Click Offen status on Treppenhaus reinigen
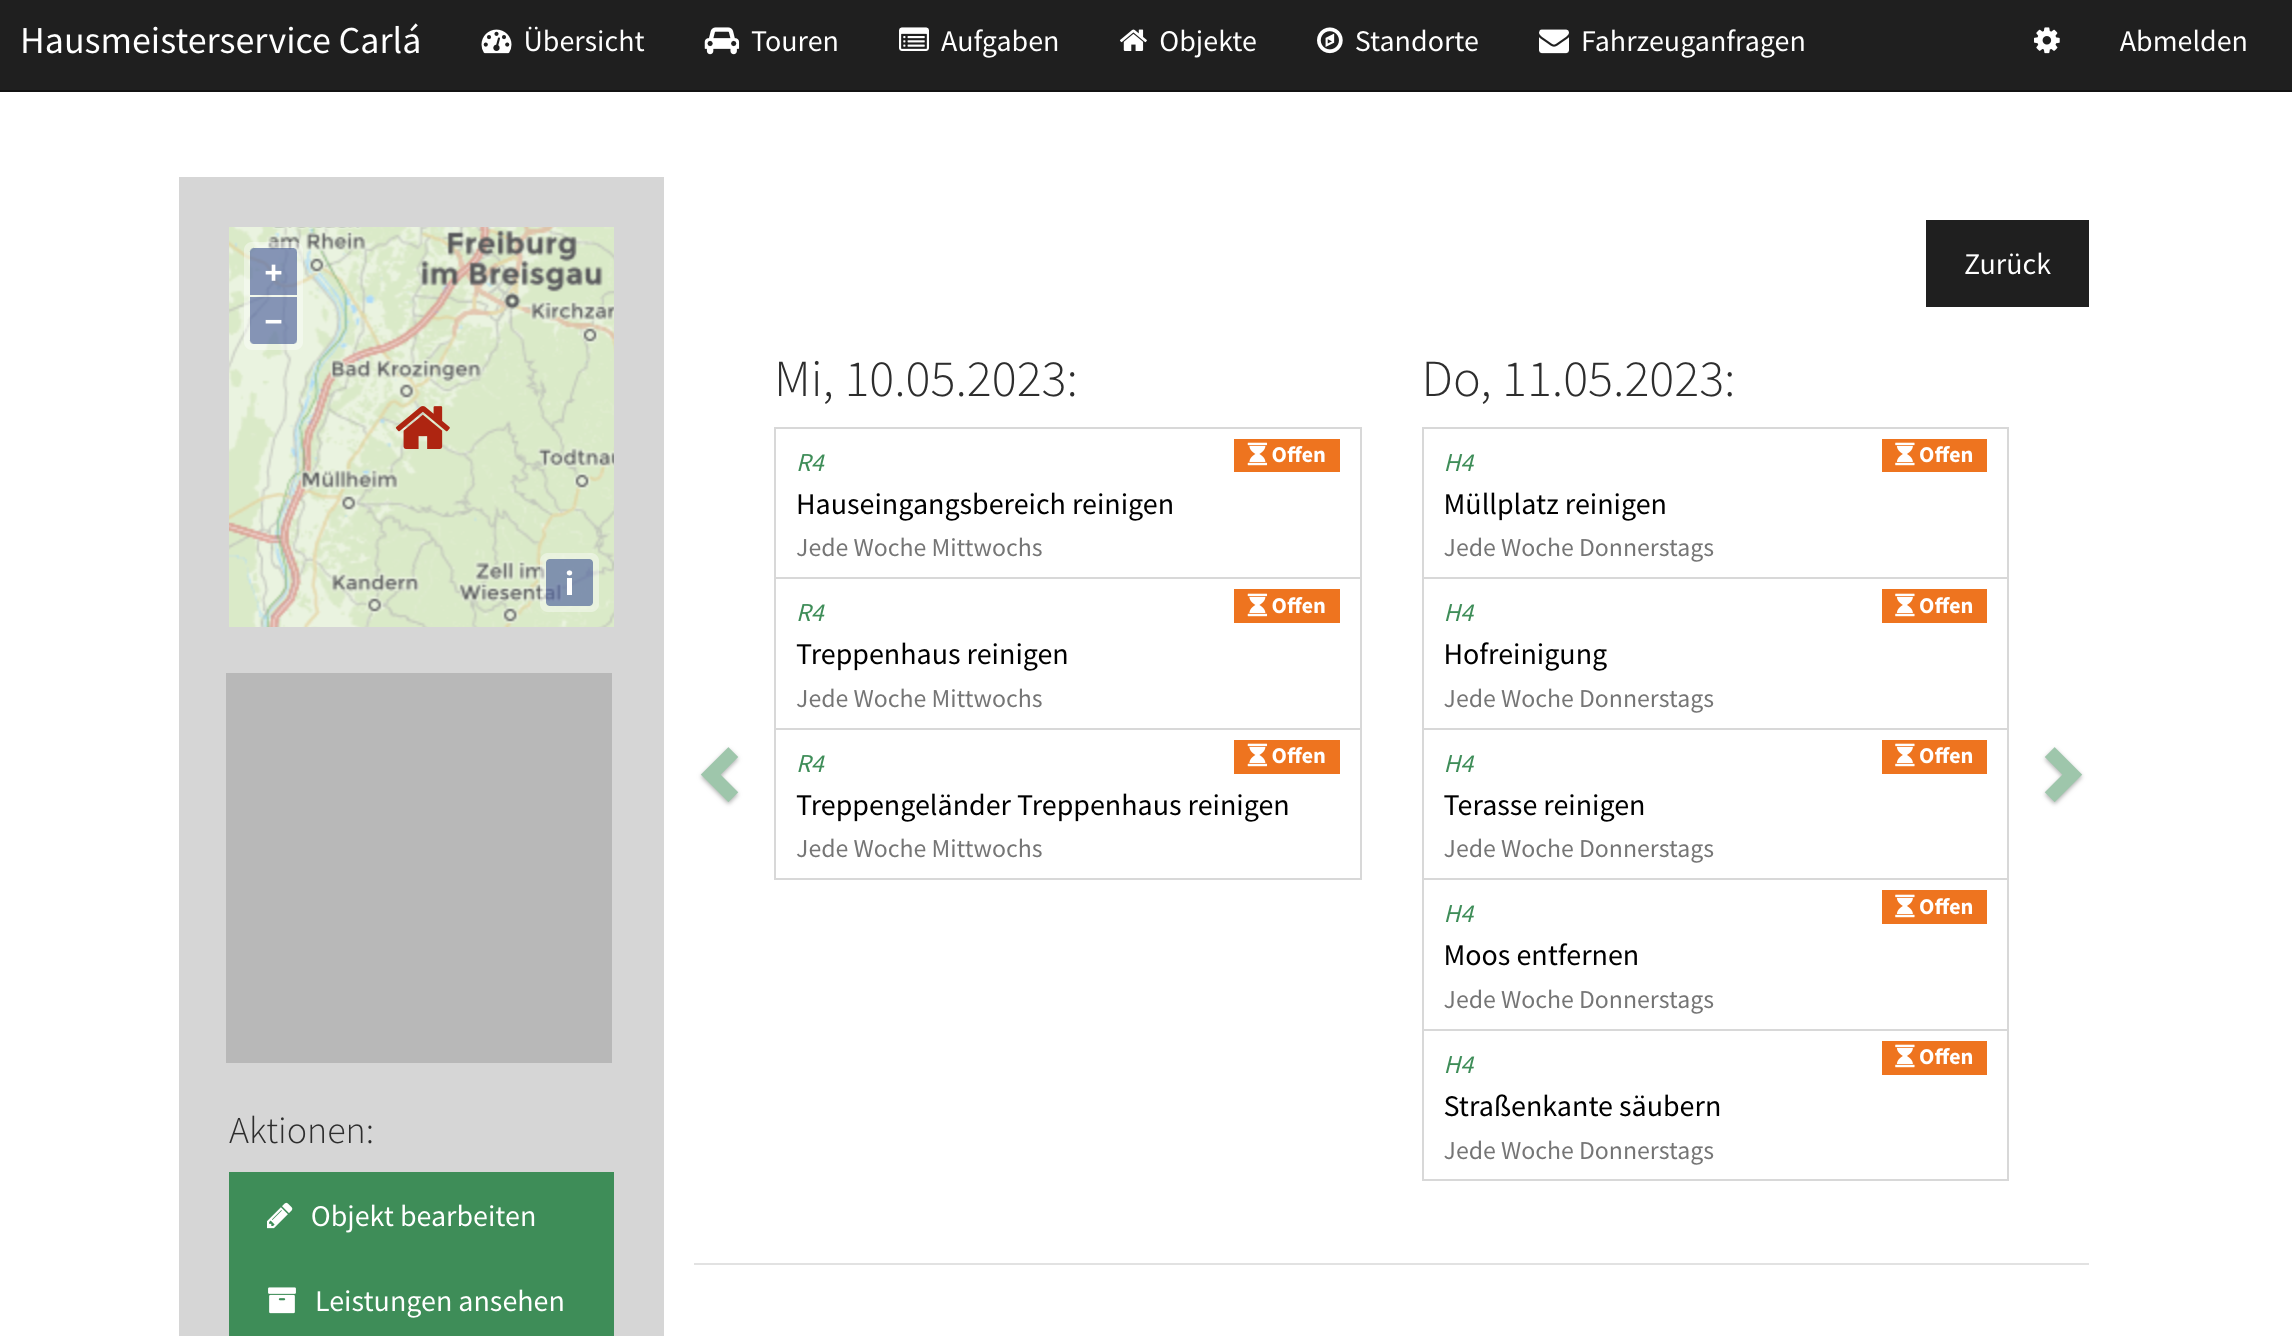Image resolution: width=2292 pixels, height=1336 pixels. (1286, 606)
